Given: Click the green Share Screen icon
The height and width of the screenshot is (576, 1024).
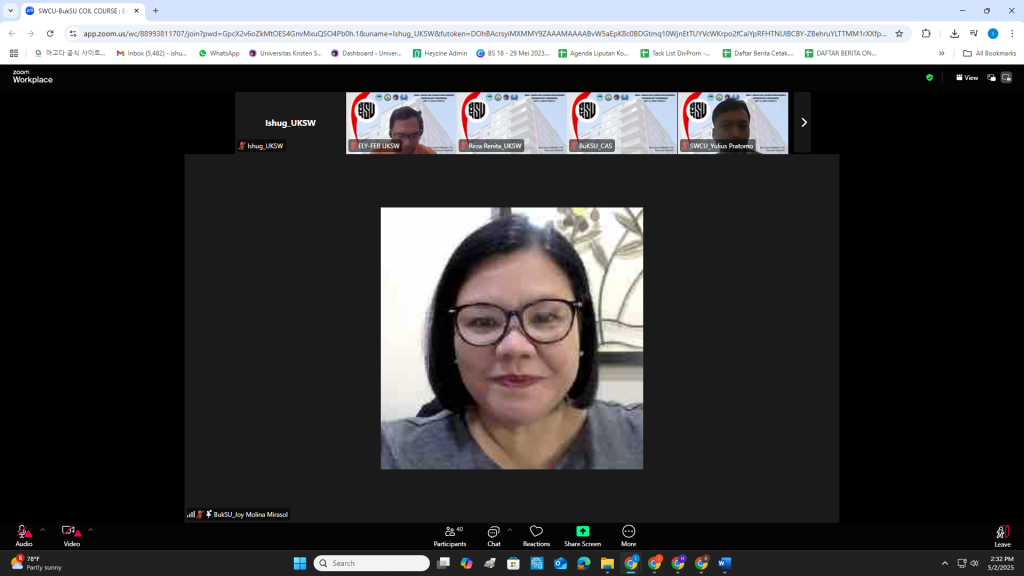Looking at the screenshot, I should pos(582,531).
